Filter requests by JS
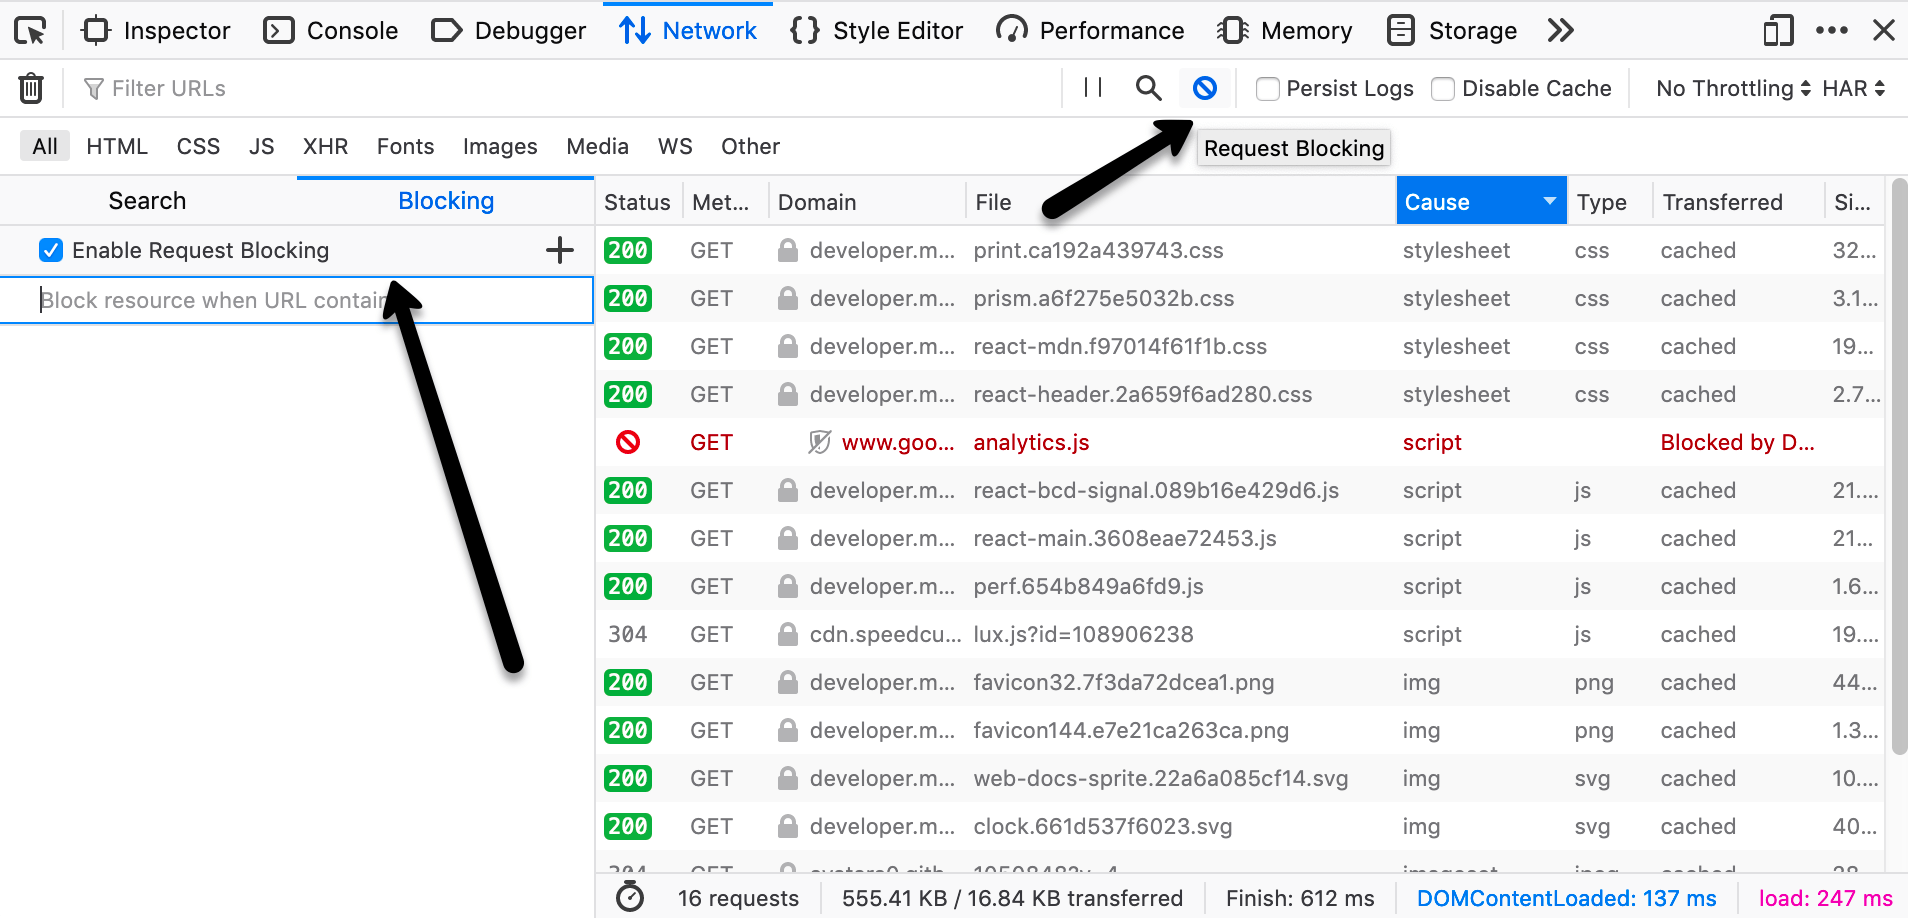Screen dimensions: 1908x918 coord(262,146)
